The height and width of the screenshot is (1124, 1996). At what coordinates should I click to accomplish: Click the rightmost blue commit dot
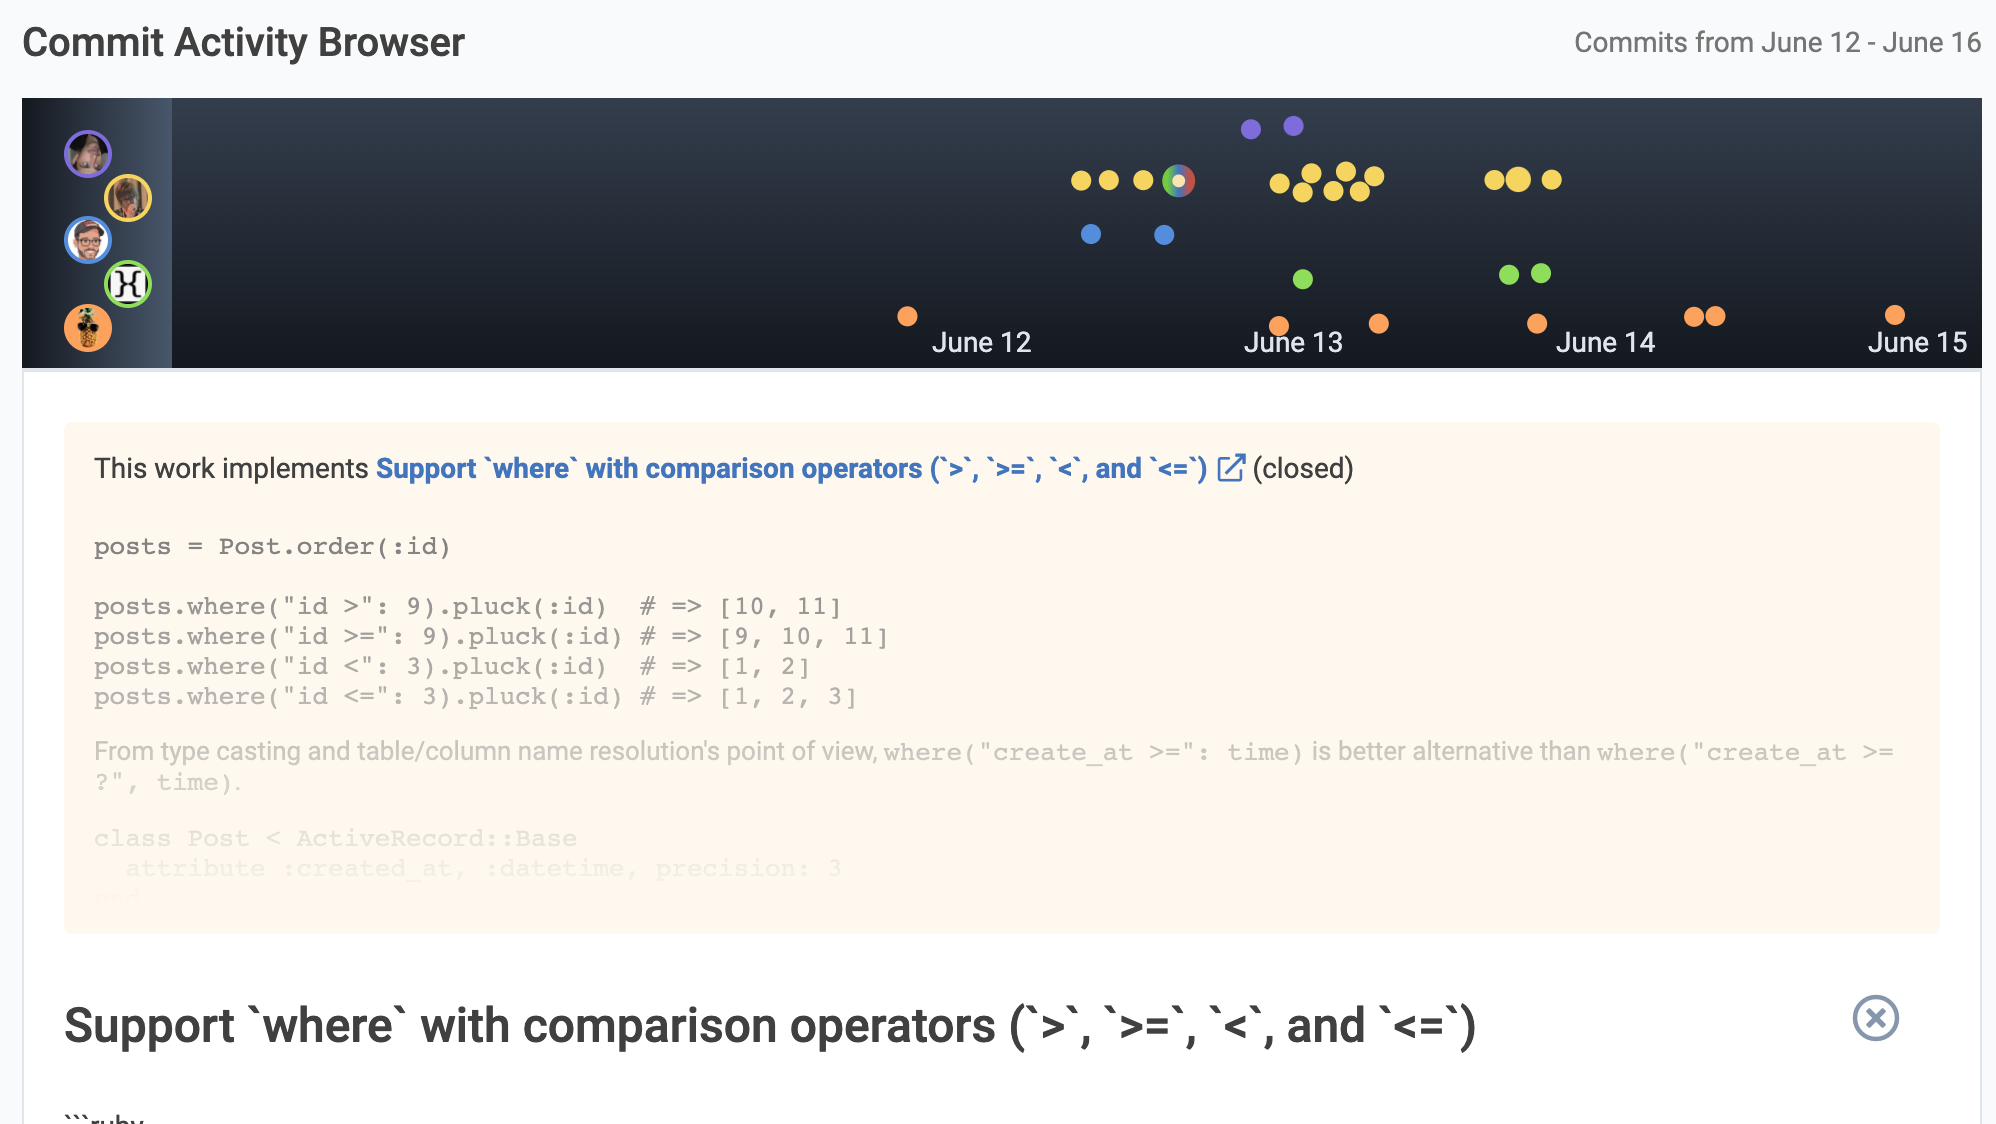click(x=1164, y=235)
